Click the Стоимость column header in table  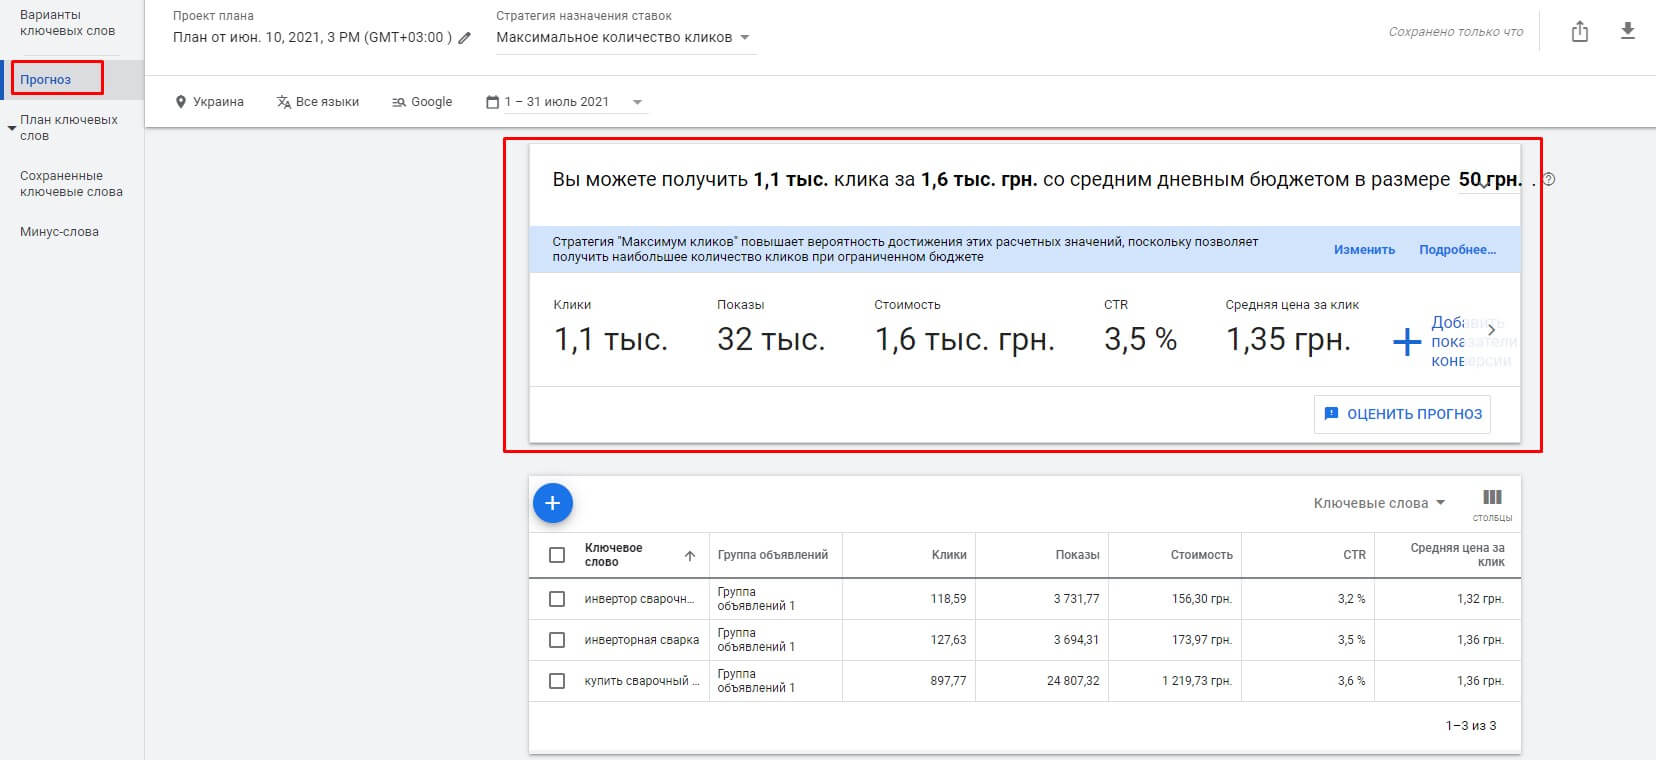(1201, 555)
